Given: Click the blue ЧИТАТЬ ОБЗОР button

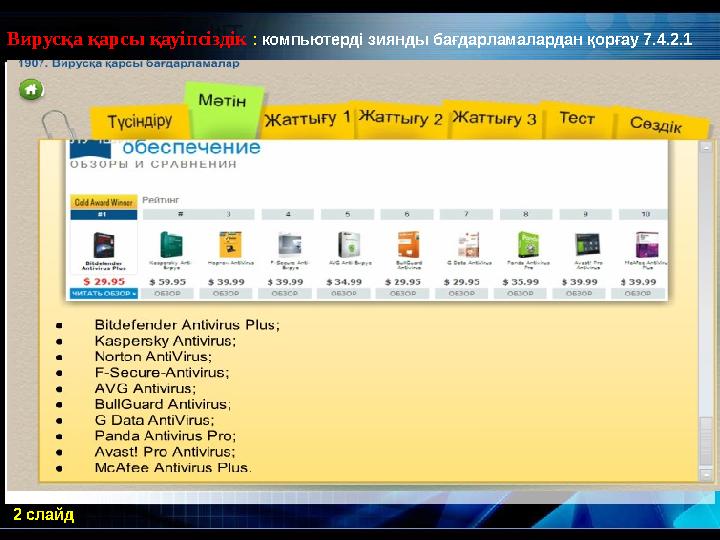Looking at the screenshot, I should [x=104, y=293].
